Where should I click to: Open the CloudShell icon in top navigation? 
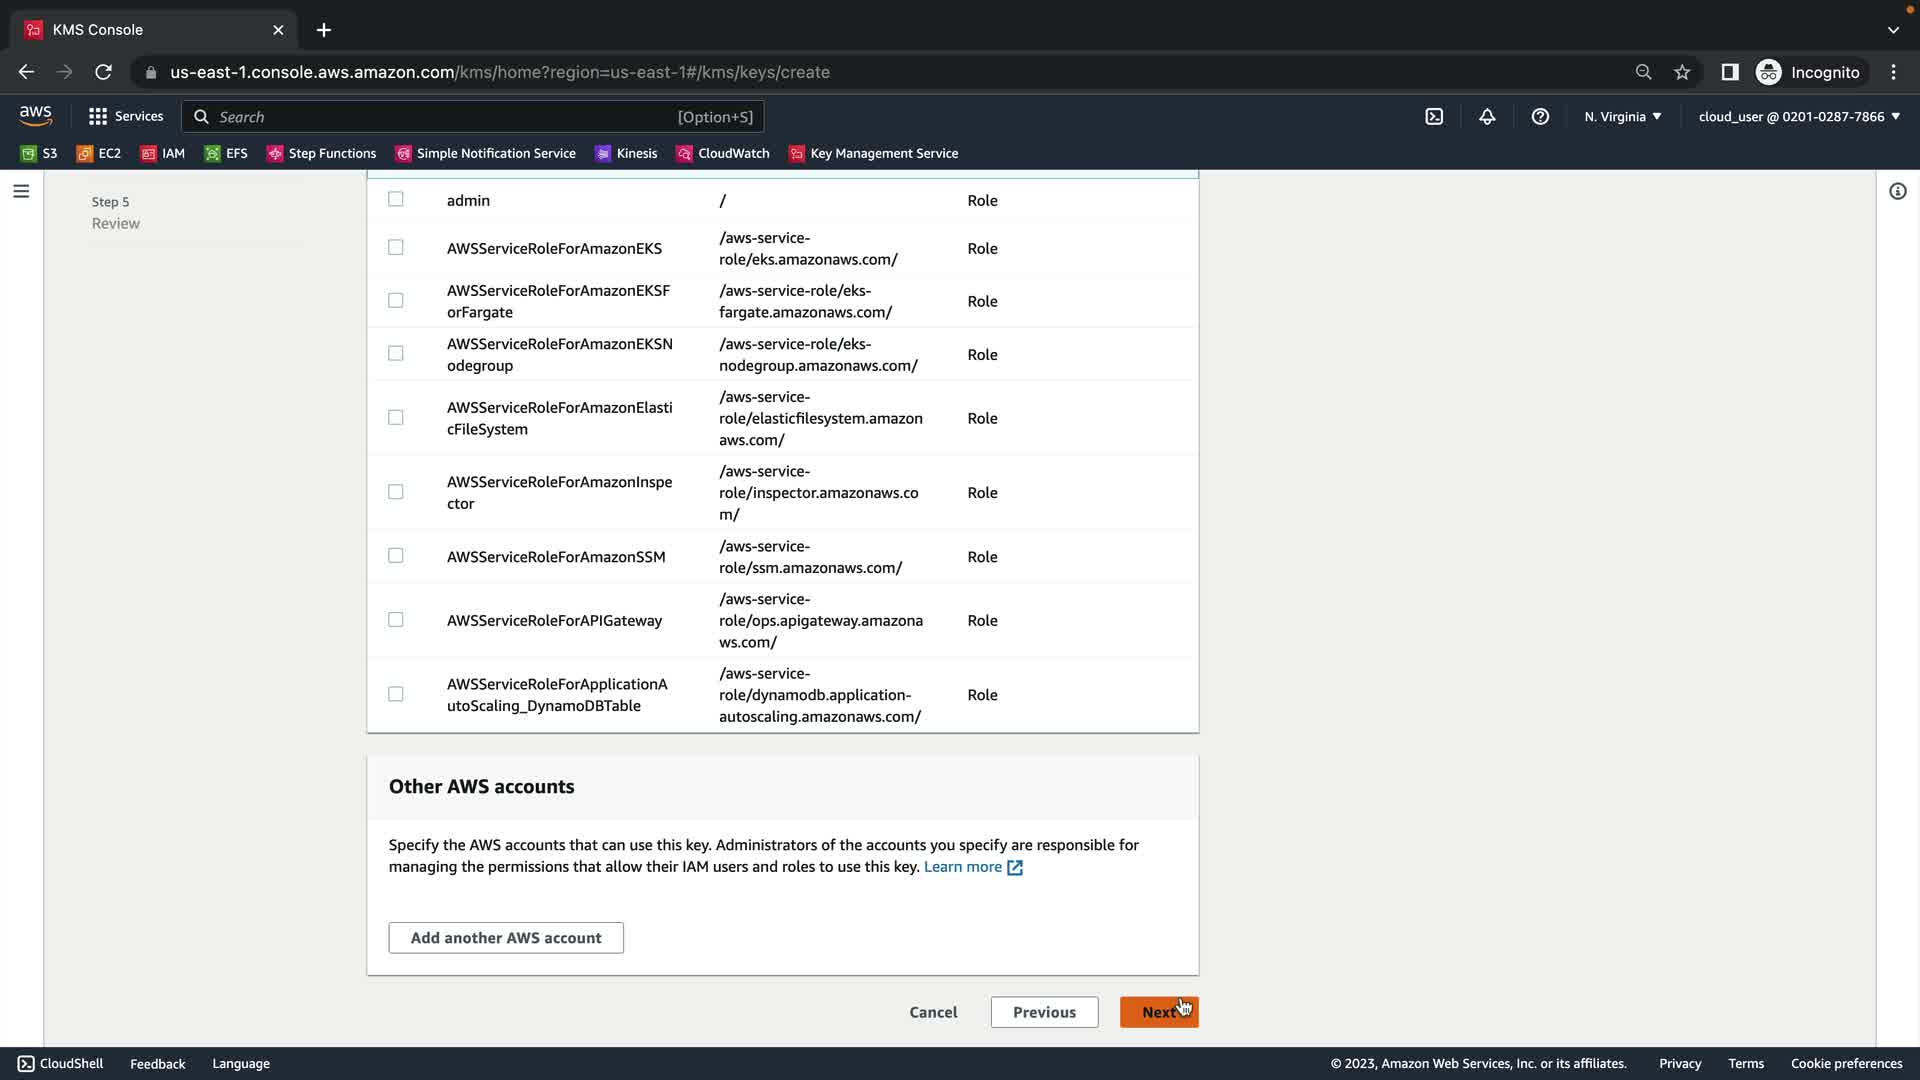tap(1434, 117)
